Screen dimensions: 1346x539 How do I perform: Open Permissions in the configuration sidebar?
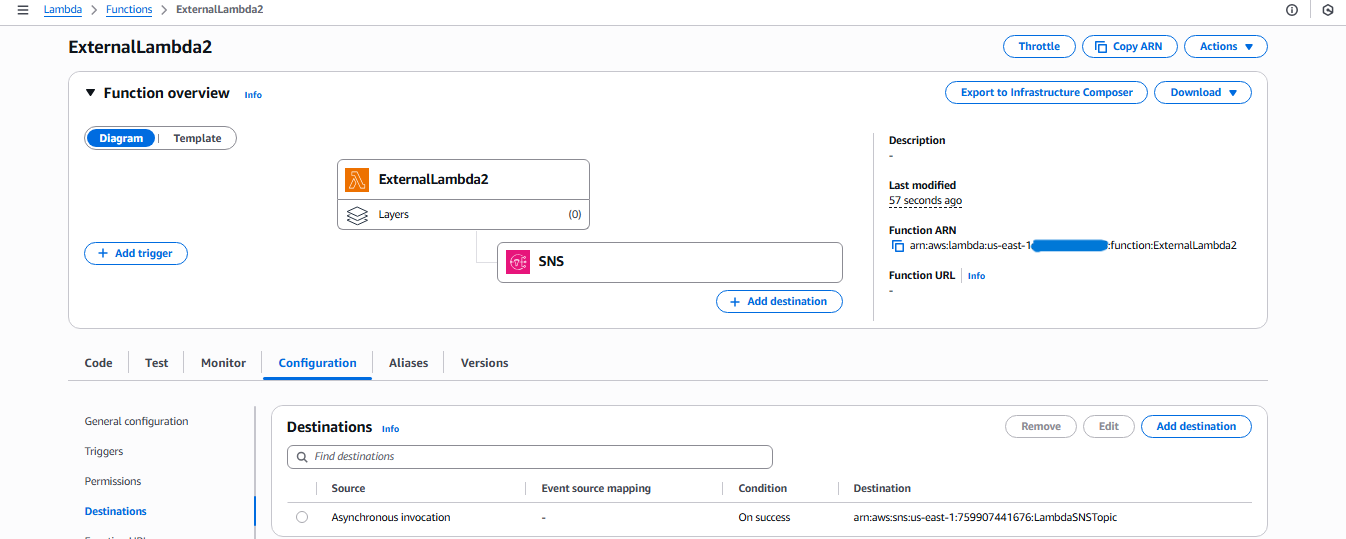(x=113, y=482)
